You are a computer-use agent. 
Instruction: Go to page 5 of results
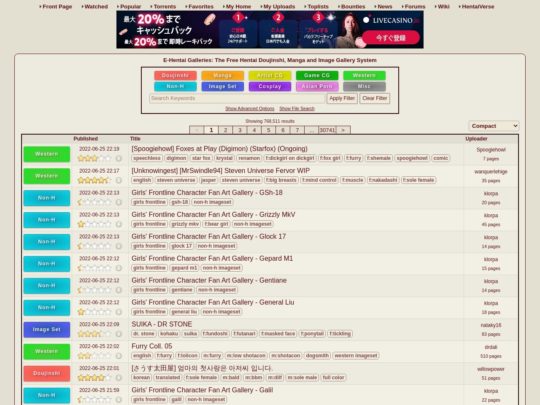pos(268,130)
